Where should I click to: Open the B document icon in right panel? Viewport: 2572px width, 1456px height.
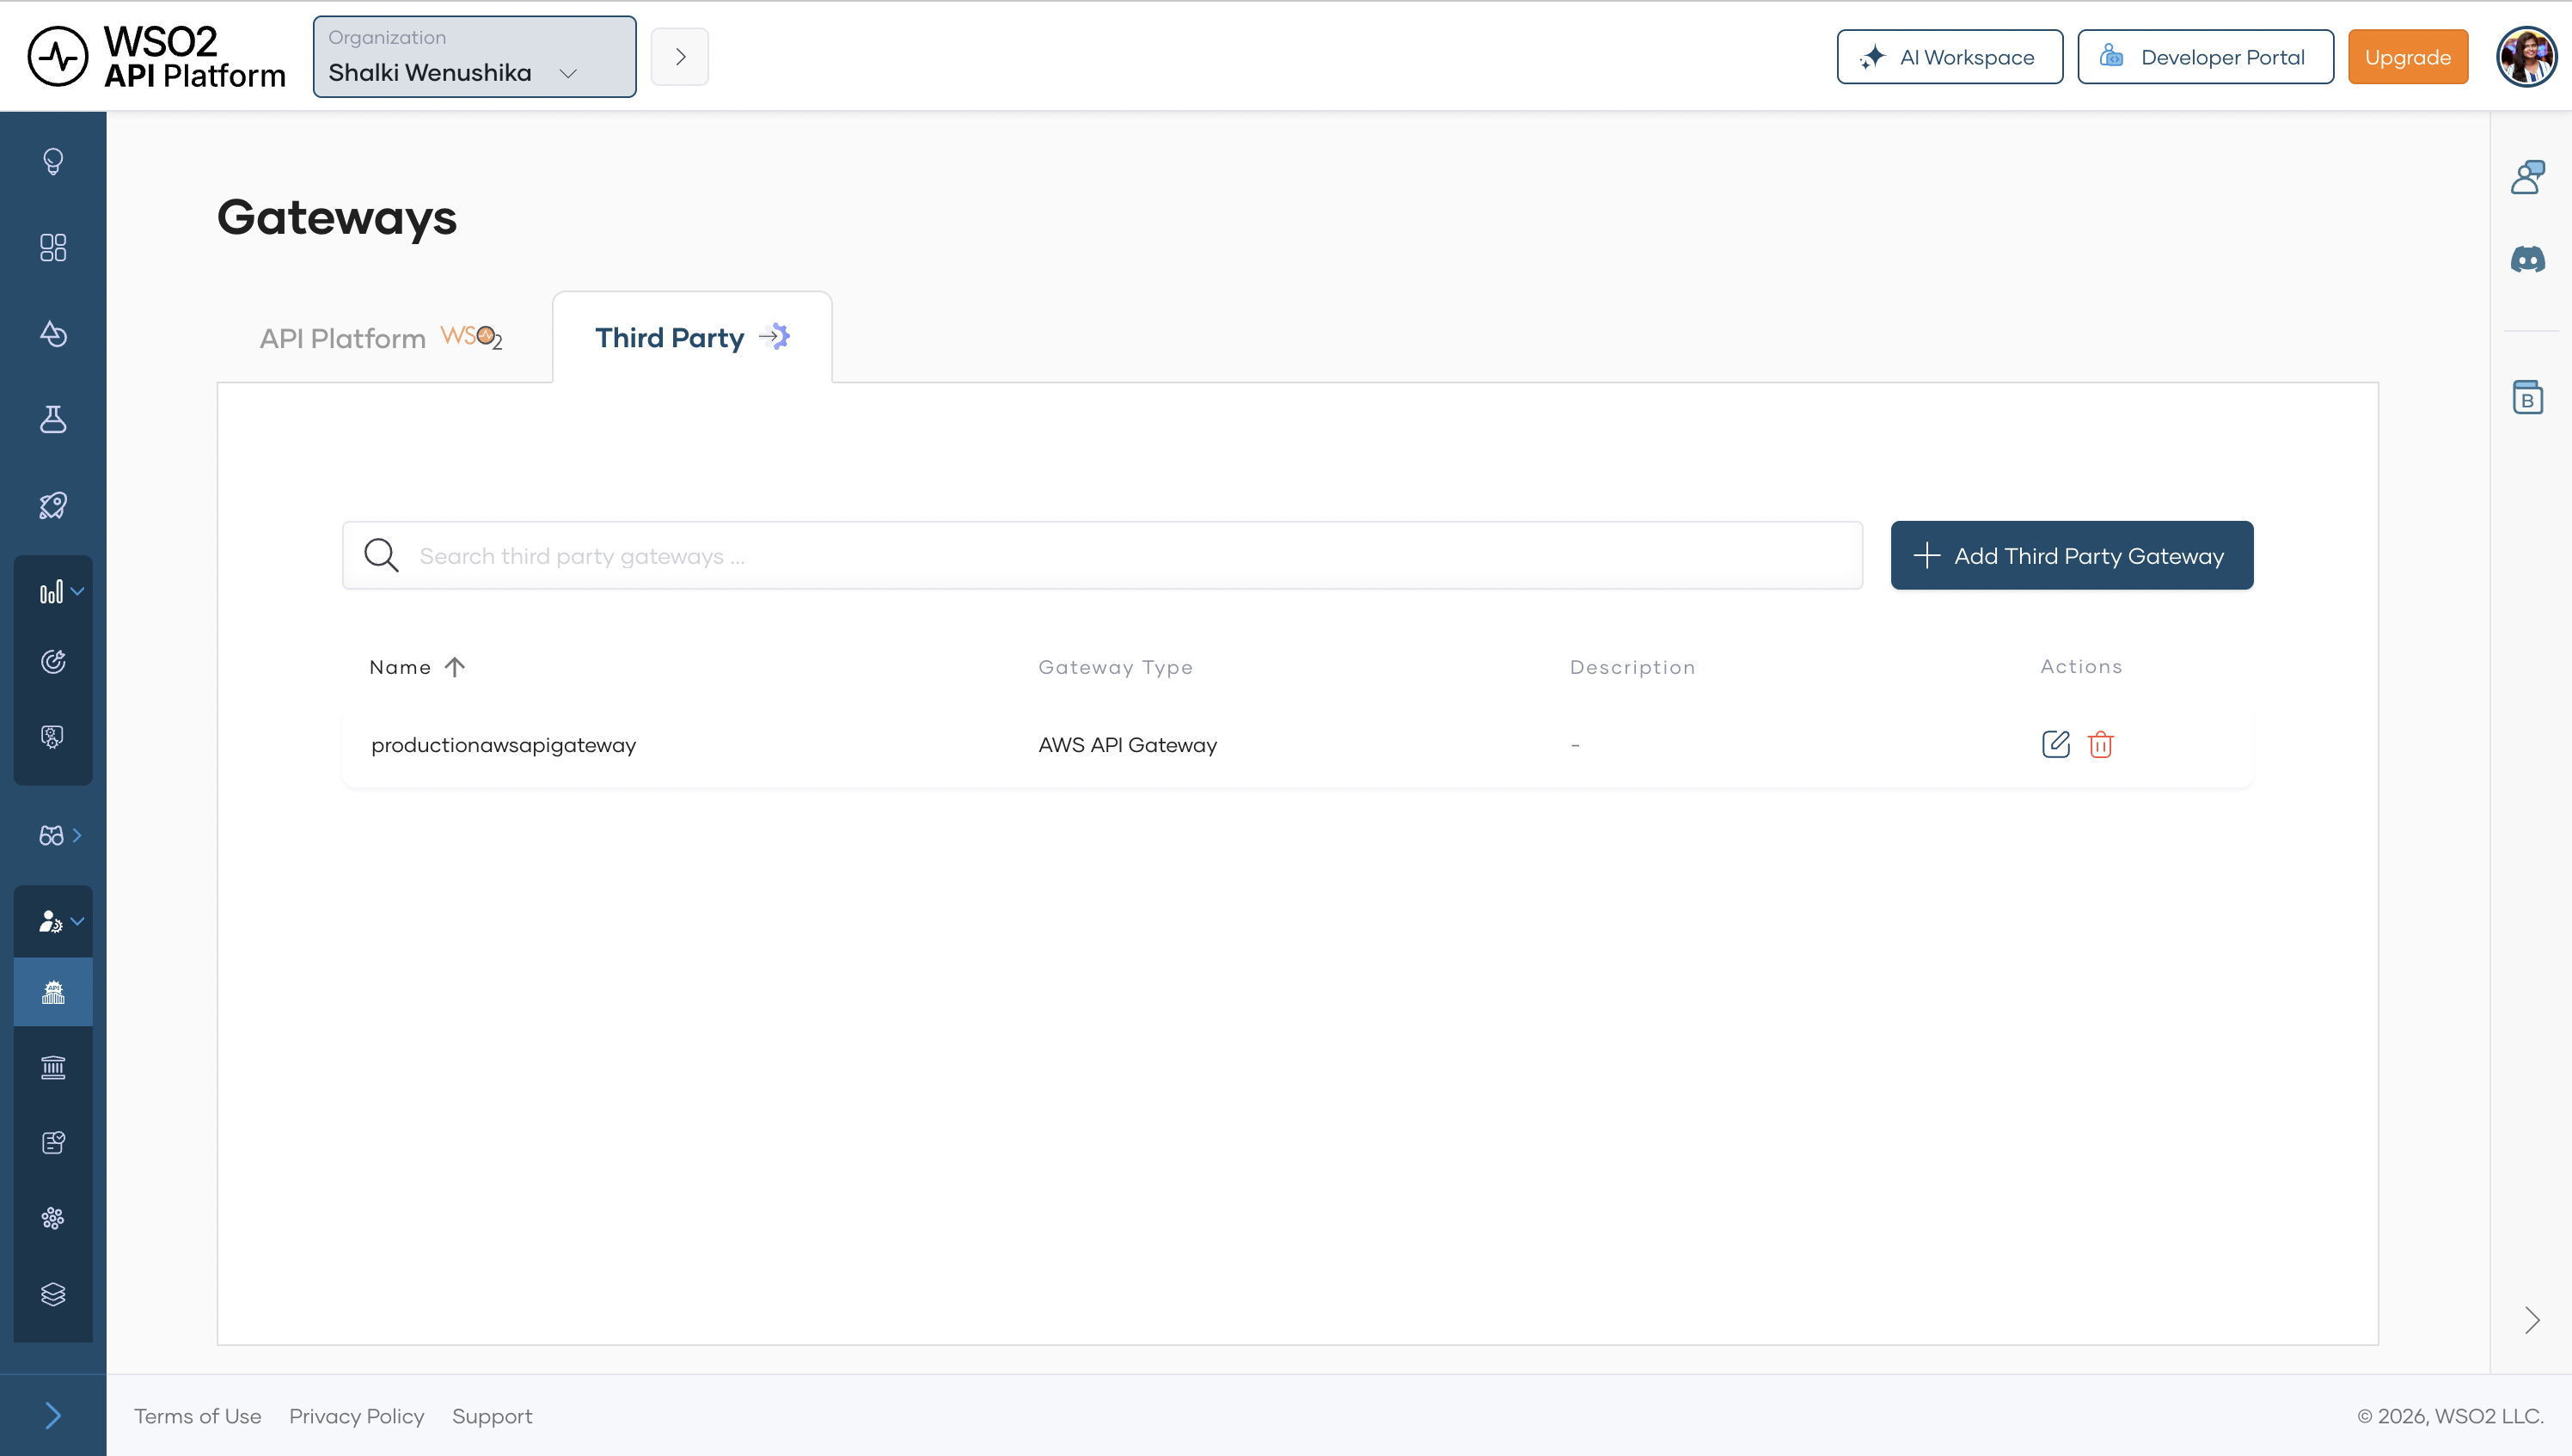point(2527,397)
